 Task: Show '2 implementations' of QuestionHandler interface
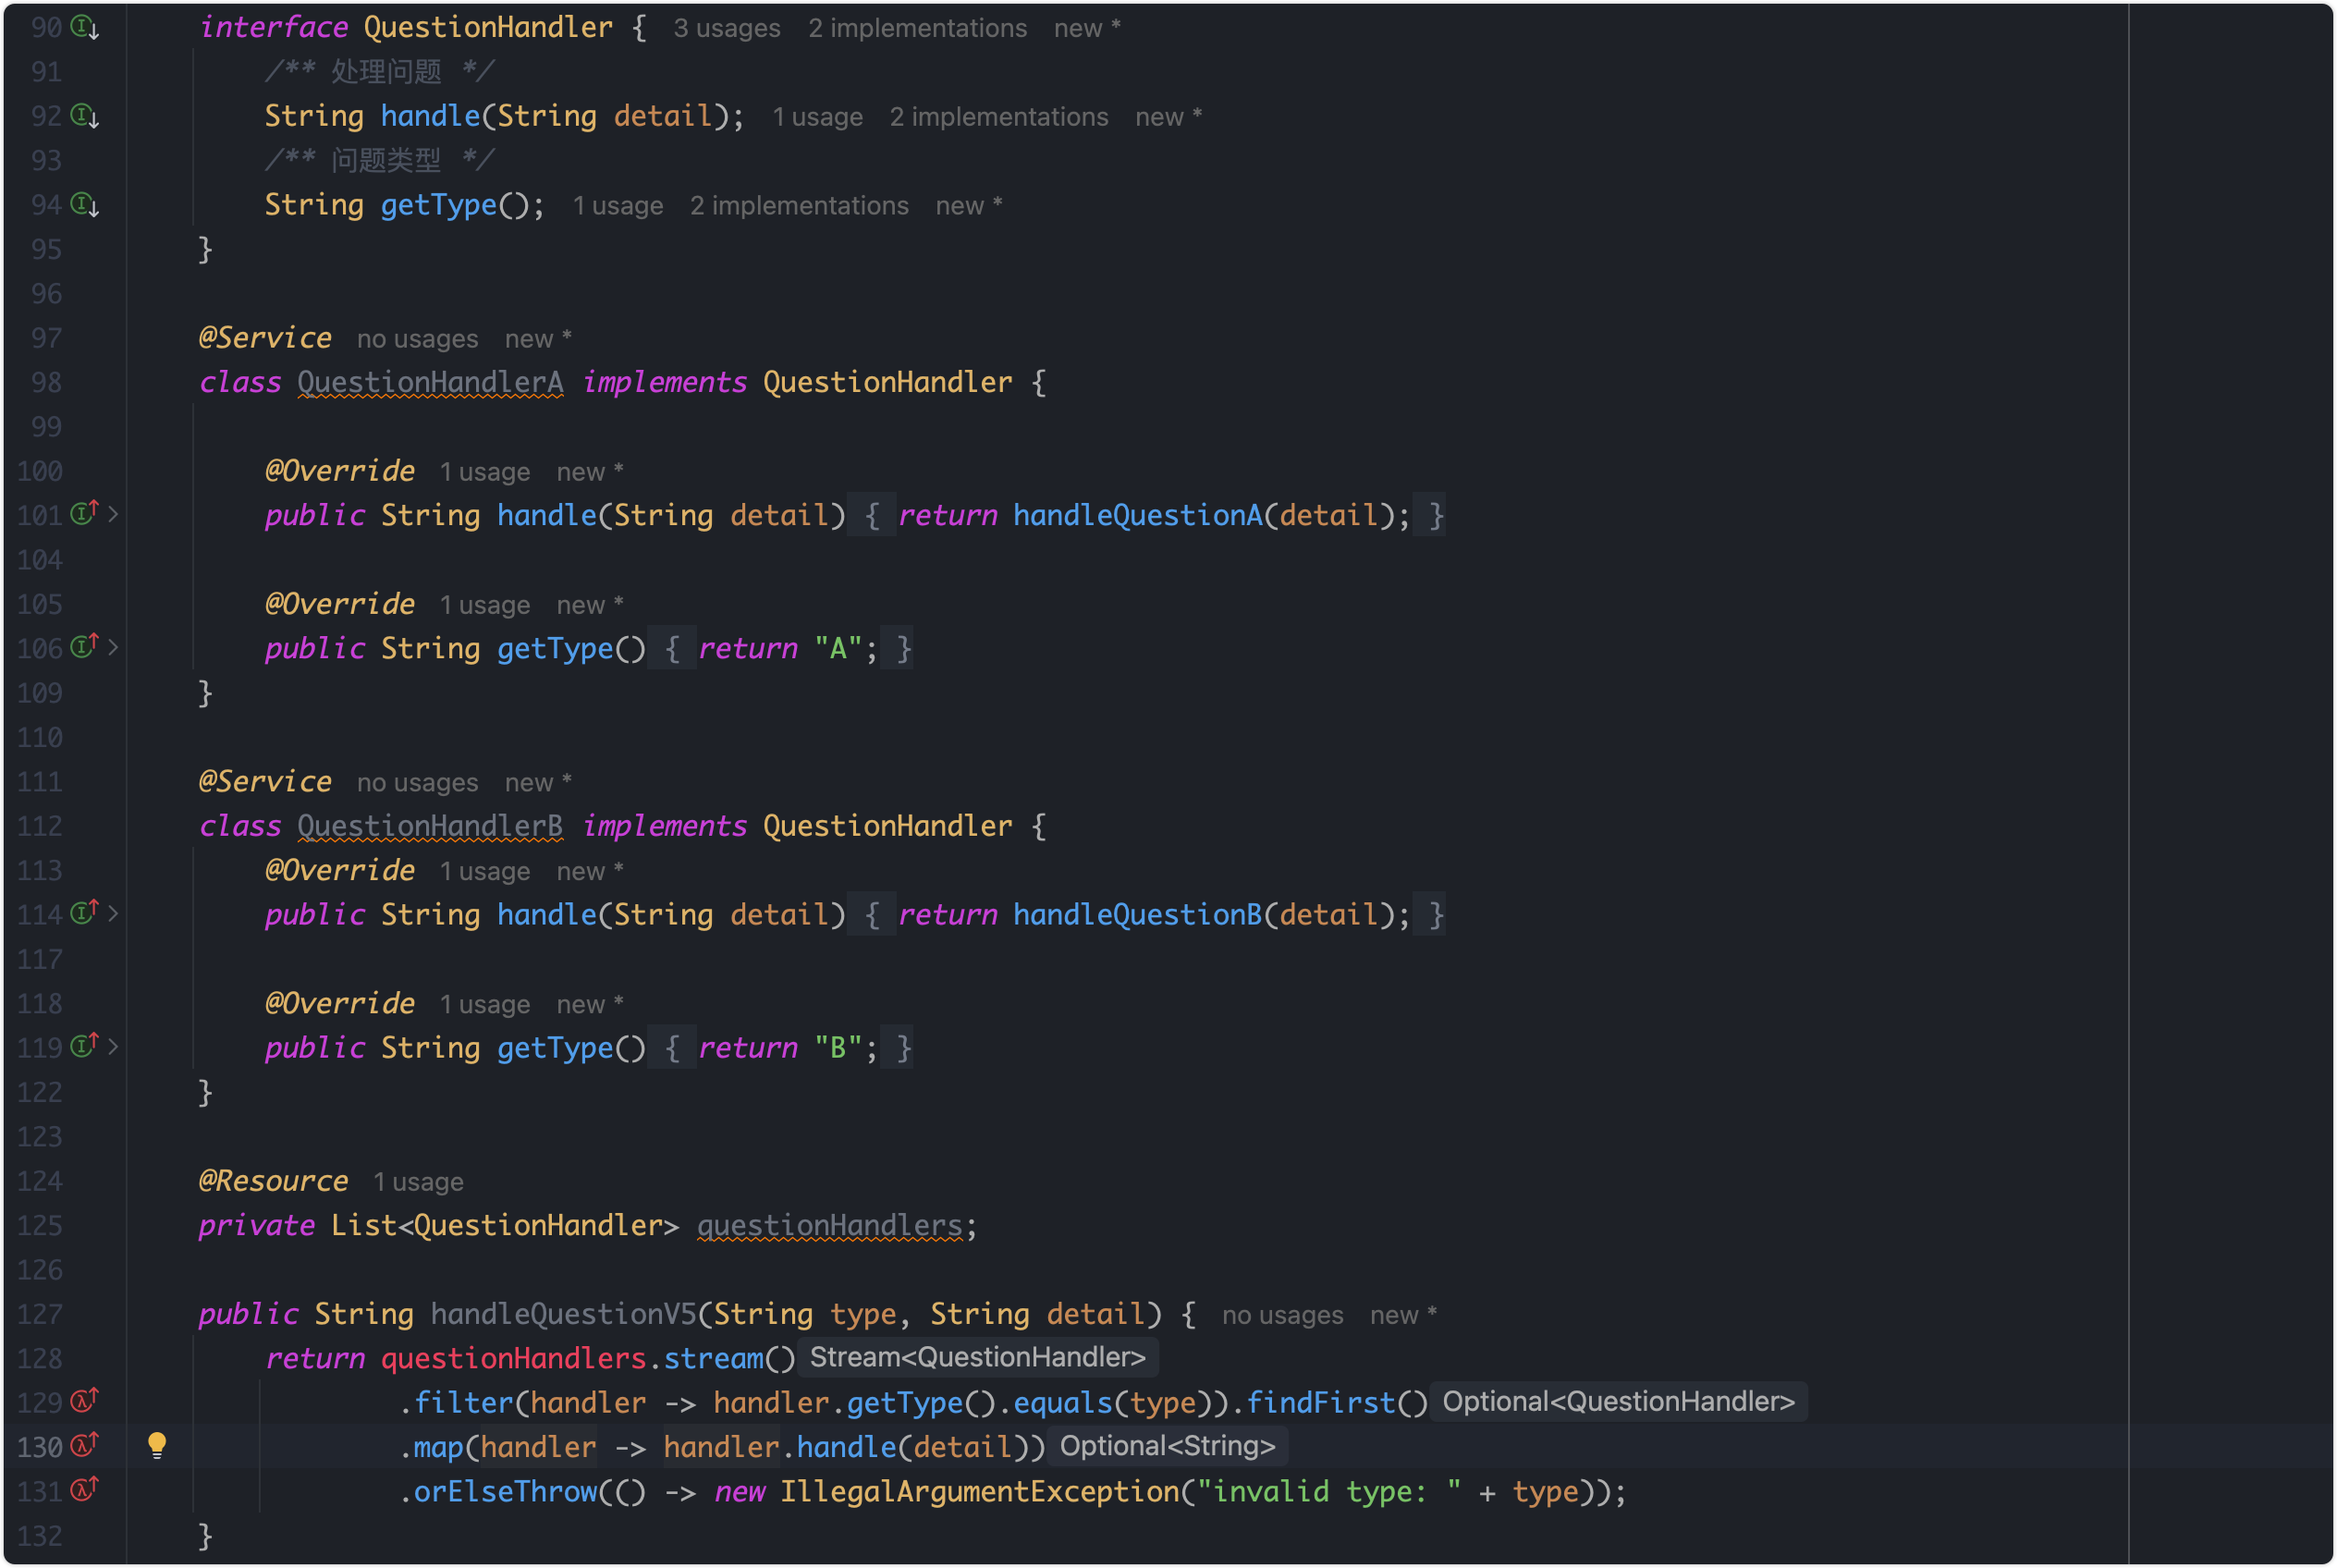[917, 28]
